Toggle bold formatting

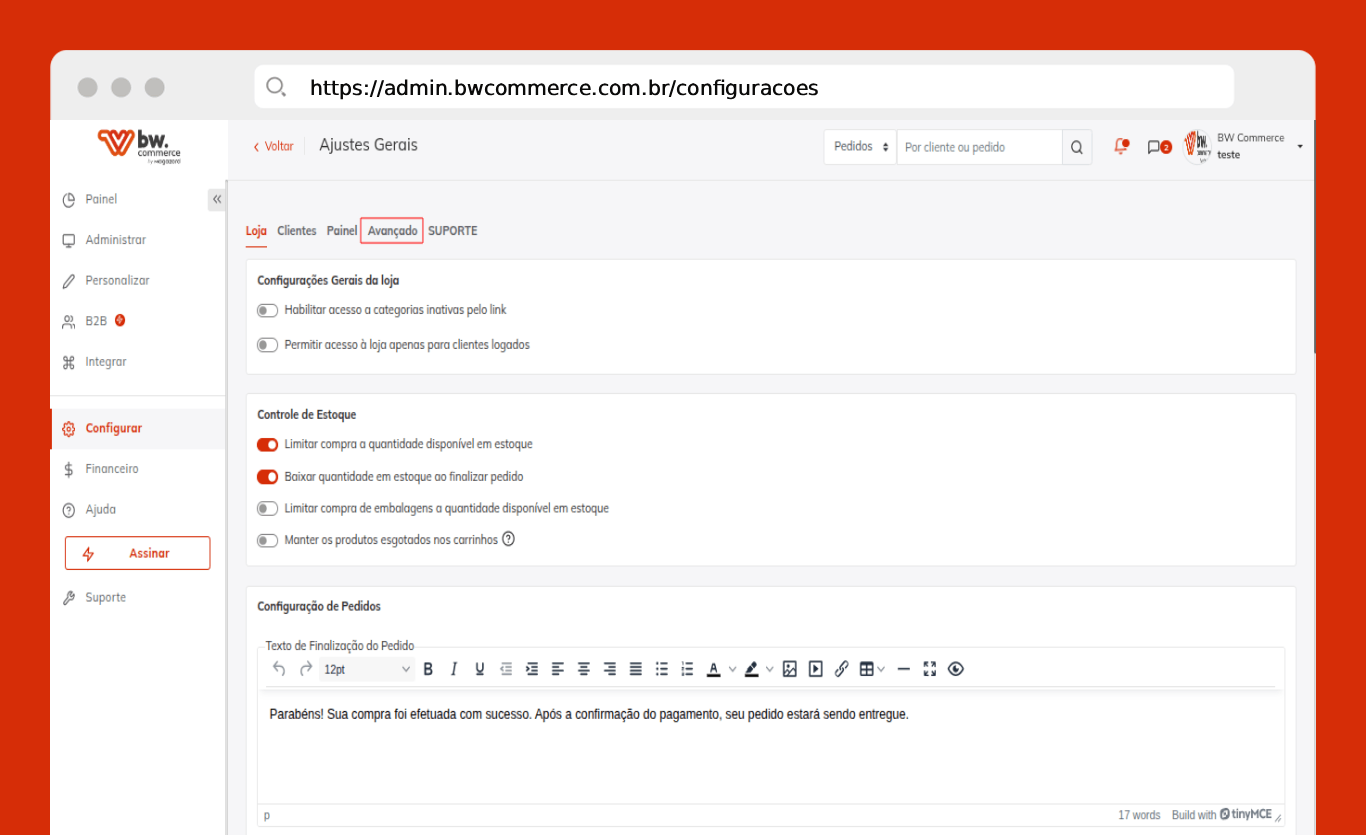click(x=428, y=669)
